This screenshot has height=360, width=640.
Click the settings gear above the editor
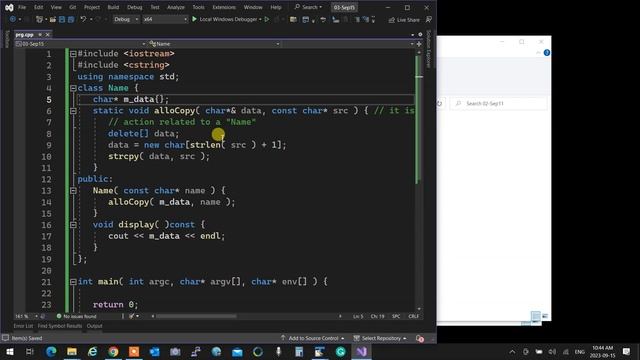(x=420, y=35)
